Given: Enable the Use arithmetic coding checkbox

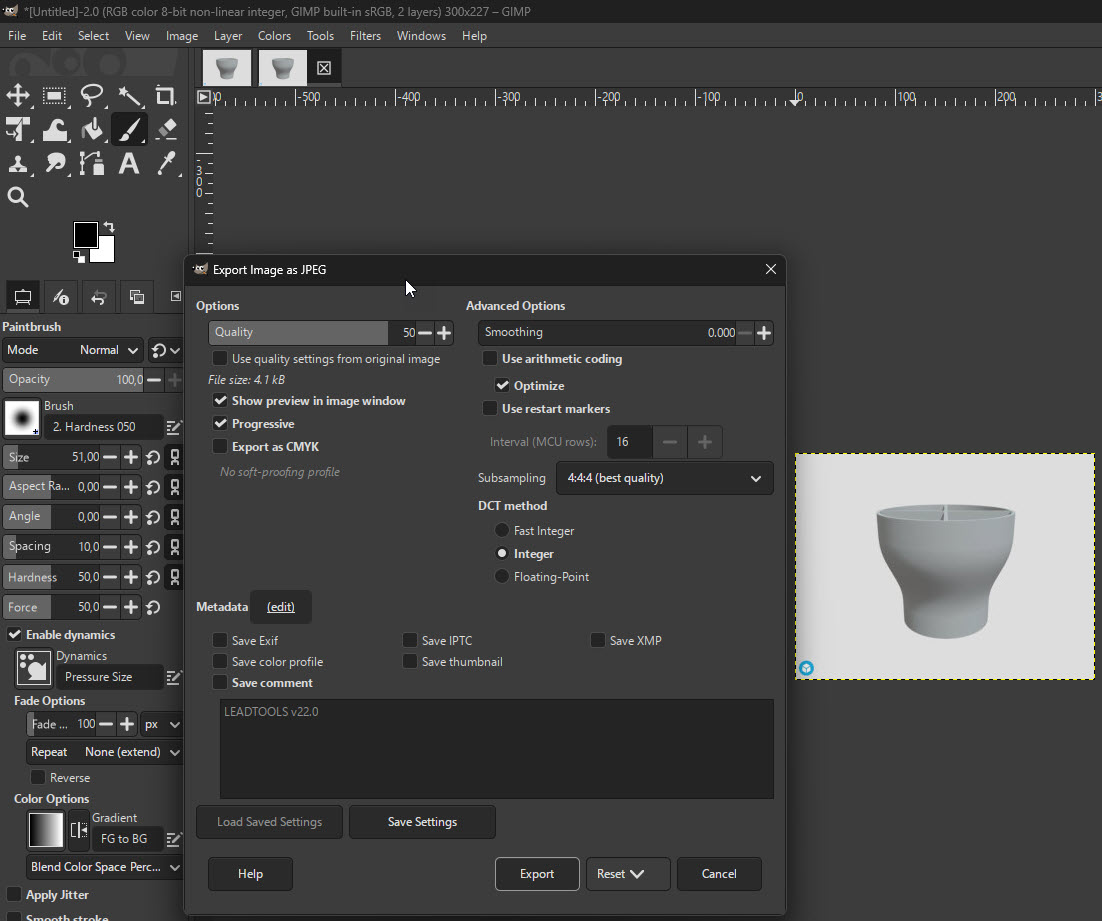Looking at the screenshot, I should point(489,358).
